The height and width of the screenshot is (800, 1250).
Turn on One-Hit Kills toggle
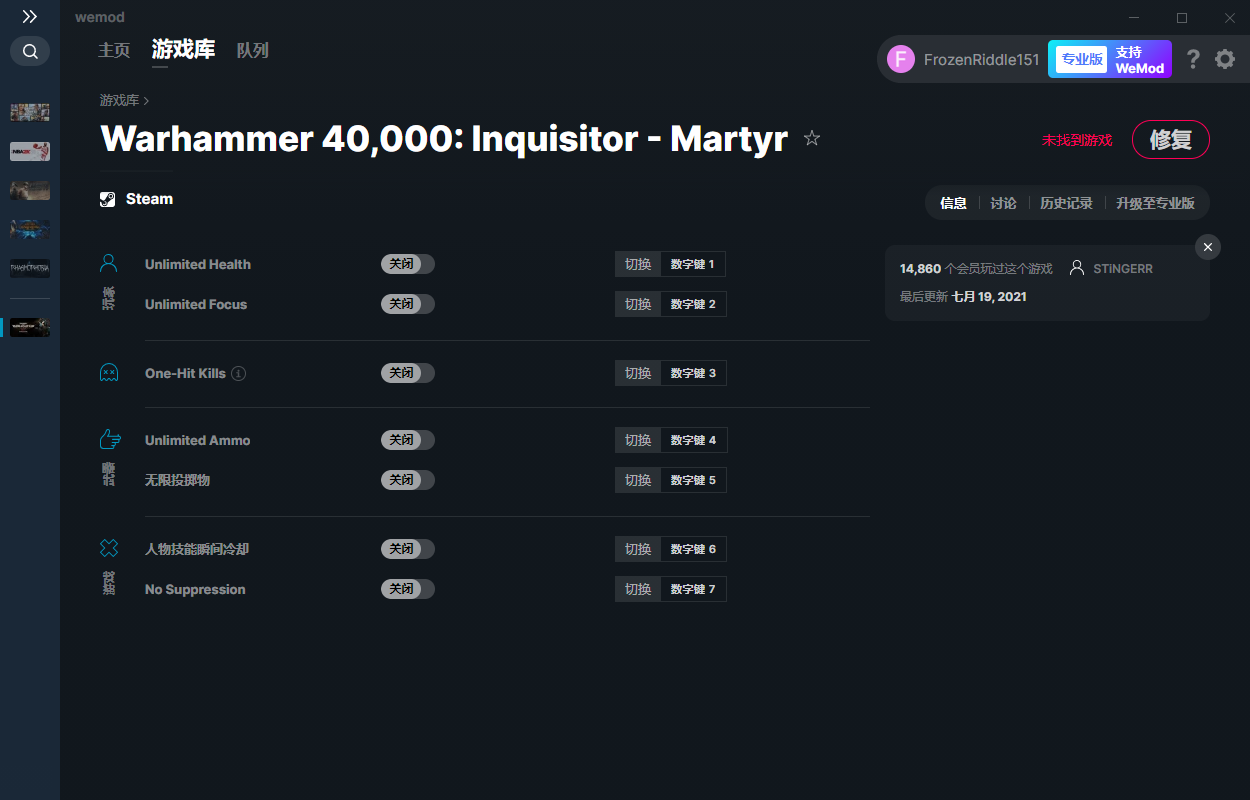(x=408, y=373)
